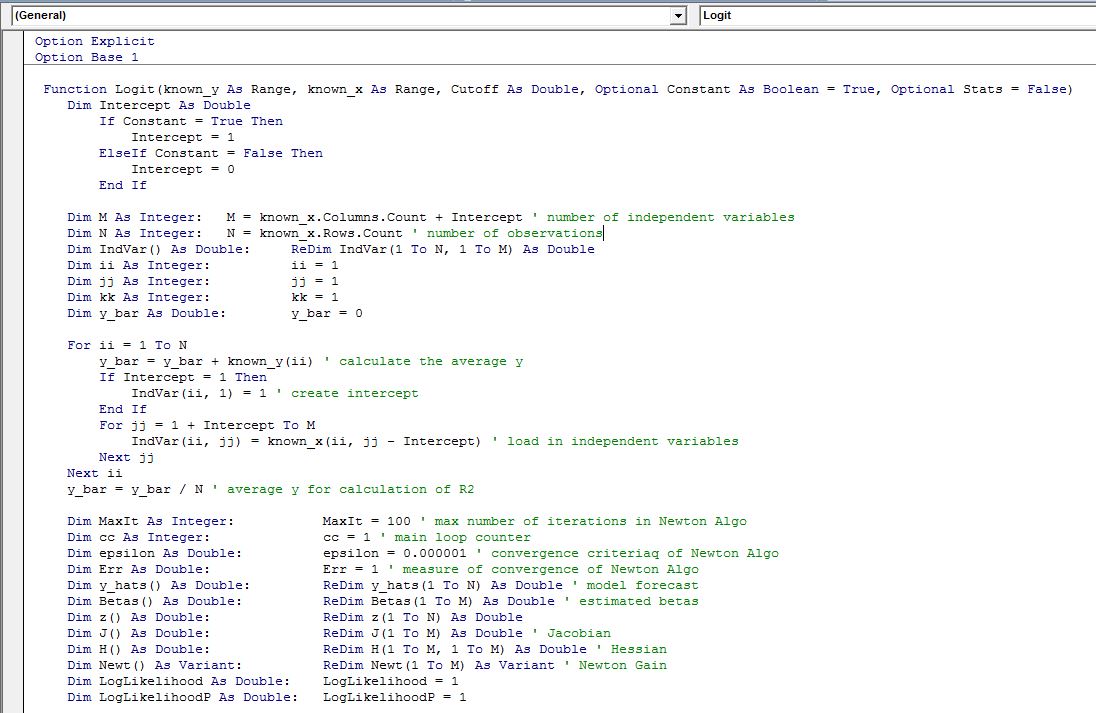Set breakpoint in margin beside Next ii line
Image resolution: width=1096 pixels, height=713 pixels.
coord(13,473)
